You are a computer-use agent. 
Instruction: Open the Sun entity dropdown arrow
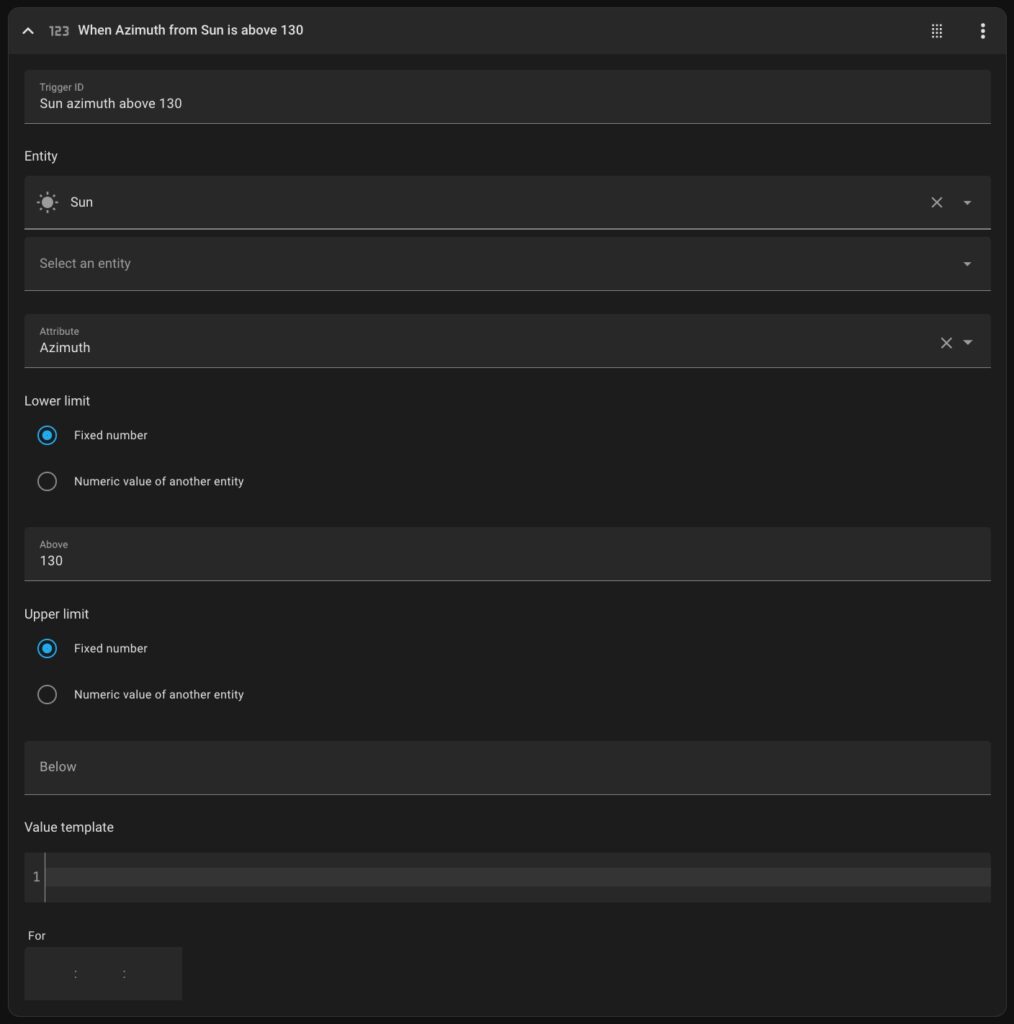click(967, 203)
